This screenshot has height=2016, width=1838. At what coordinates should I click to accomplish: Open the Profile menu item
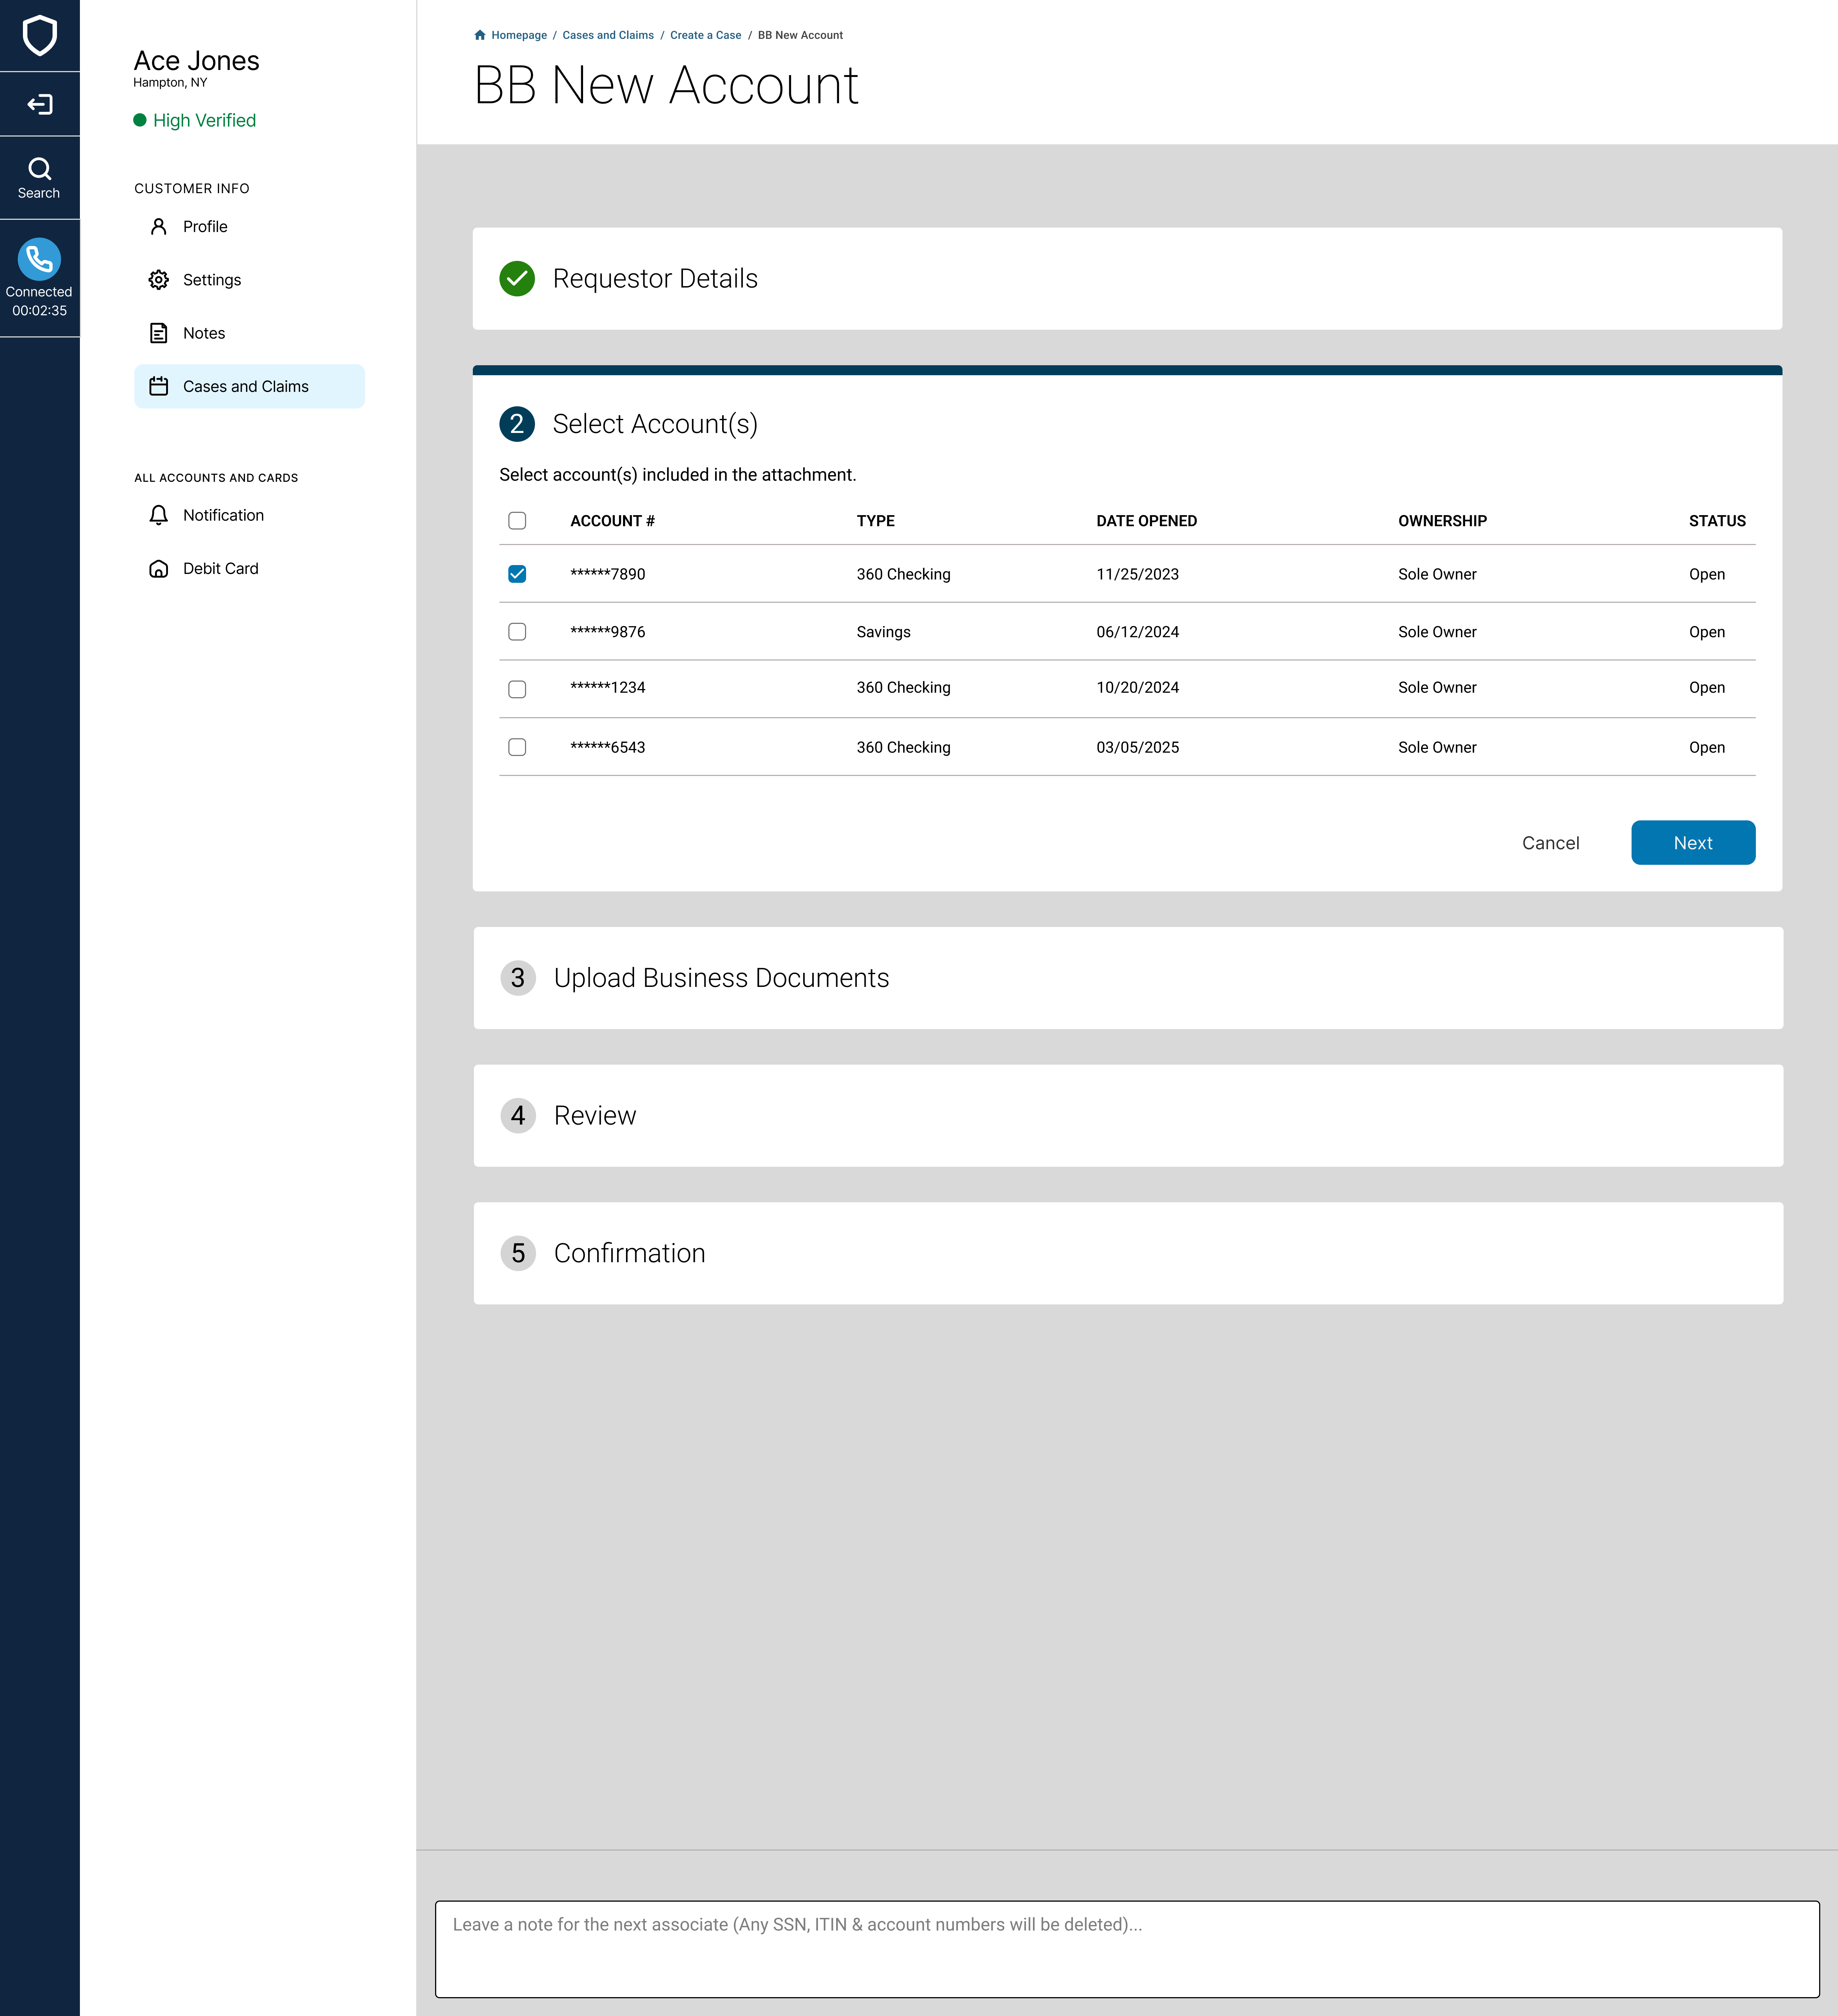tap(205, 227)
